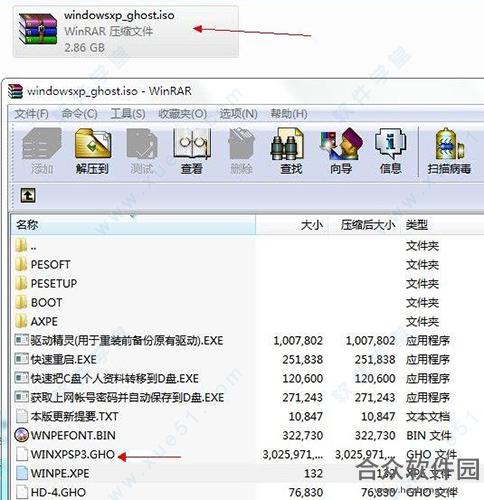The width and height of the screenshot is (484, 500).
Task: Select the windowsxp_ghost.iso file thumbnail
Action: click(38, 29)
